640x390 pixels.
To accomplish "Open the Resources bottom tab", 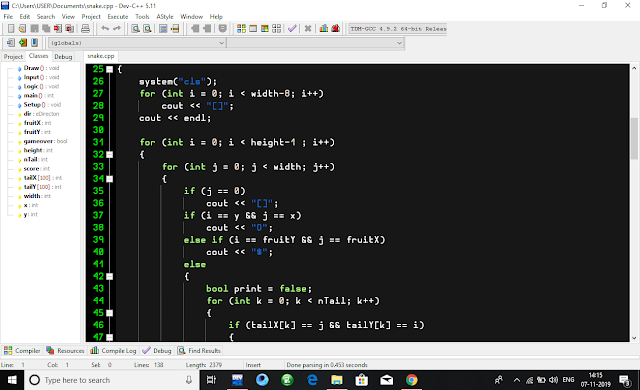I will (x=65, y=350).
